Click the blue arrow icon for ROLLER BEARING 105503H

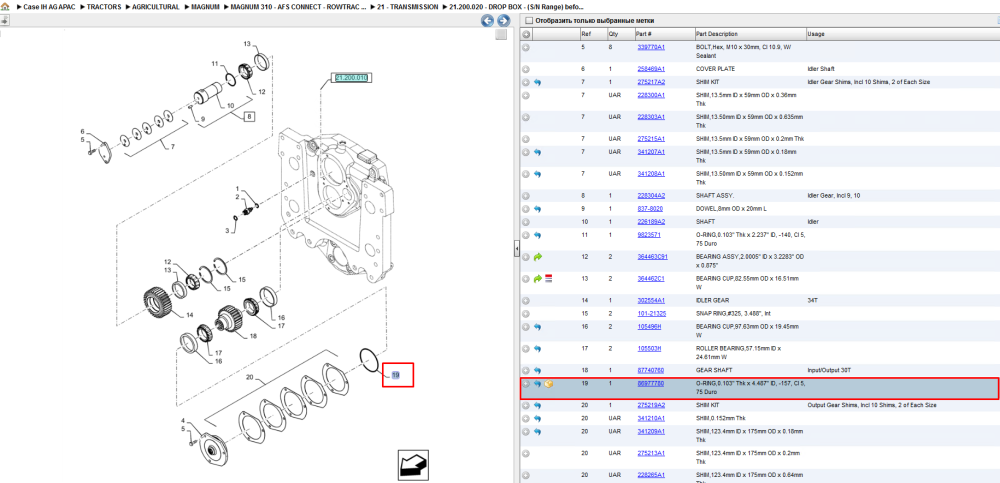click(x=537, y=348)
